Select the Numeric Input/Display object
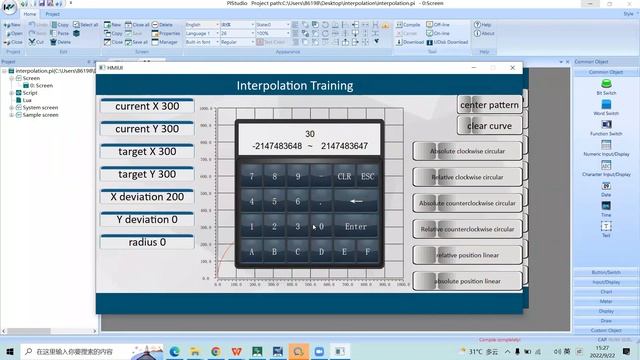The width and height of the screenshot is (640, 360). coord(606,148)
